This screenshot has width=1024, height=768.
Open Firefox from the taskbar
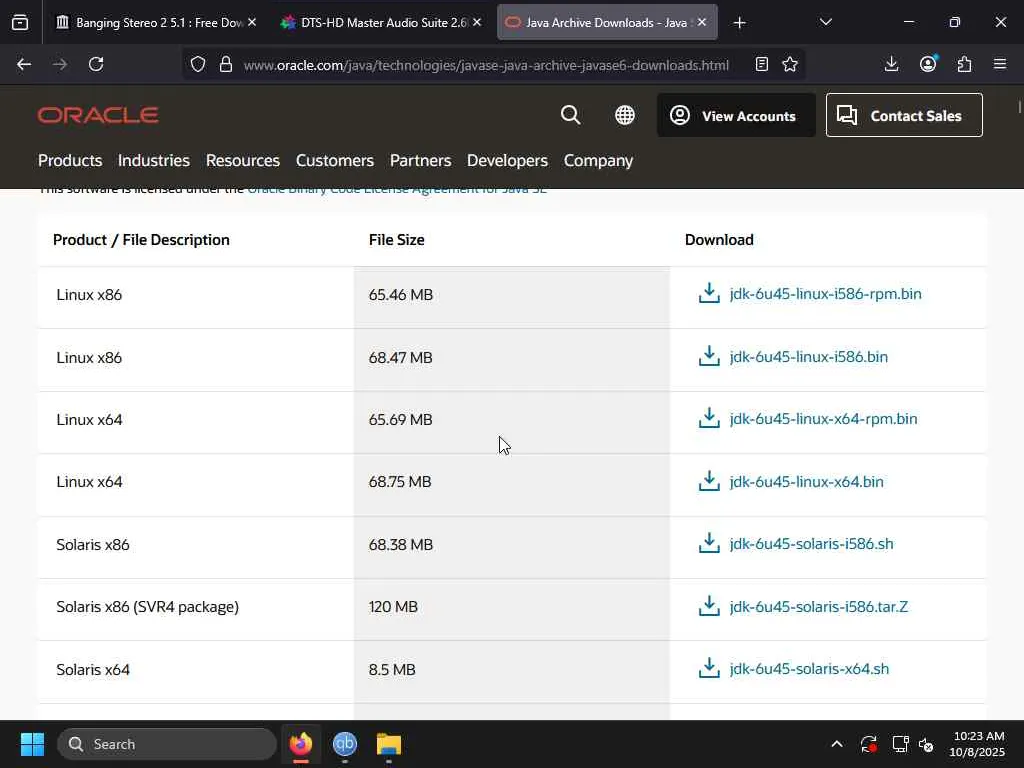point(301,744)
